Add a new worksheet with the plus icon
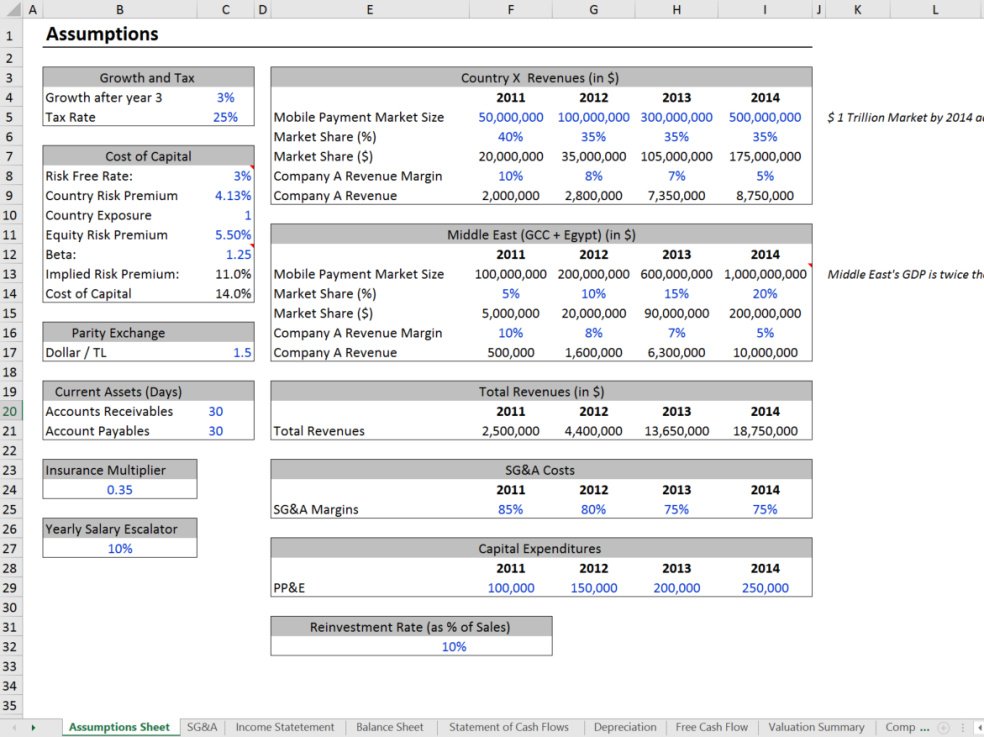 point(943,727)
